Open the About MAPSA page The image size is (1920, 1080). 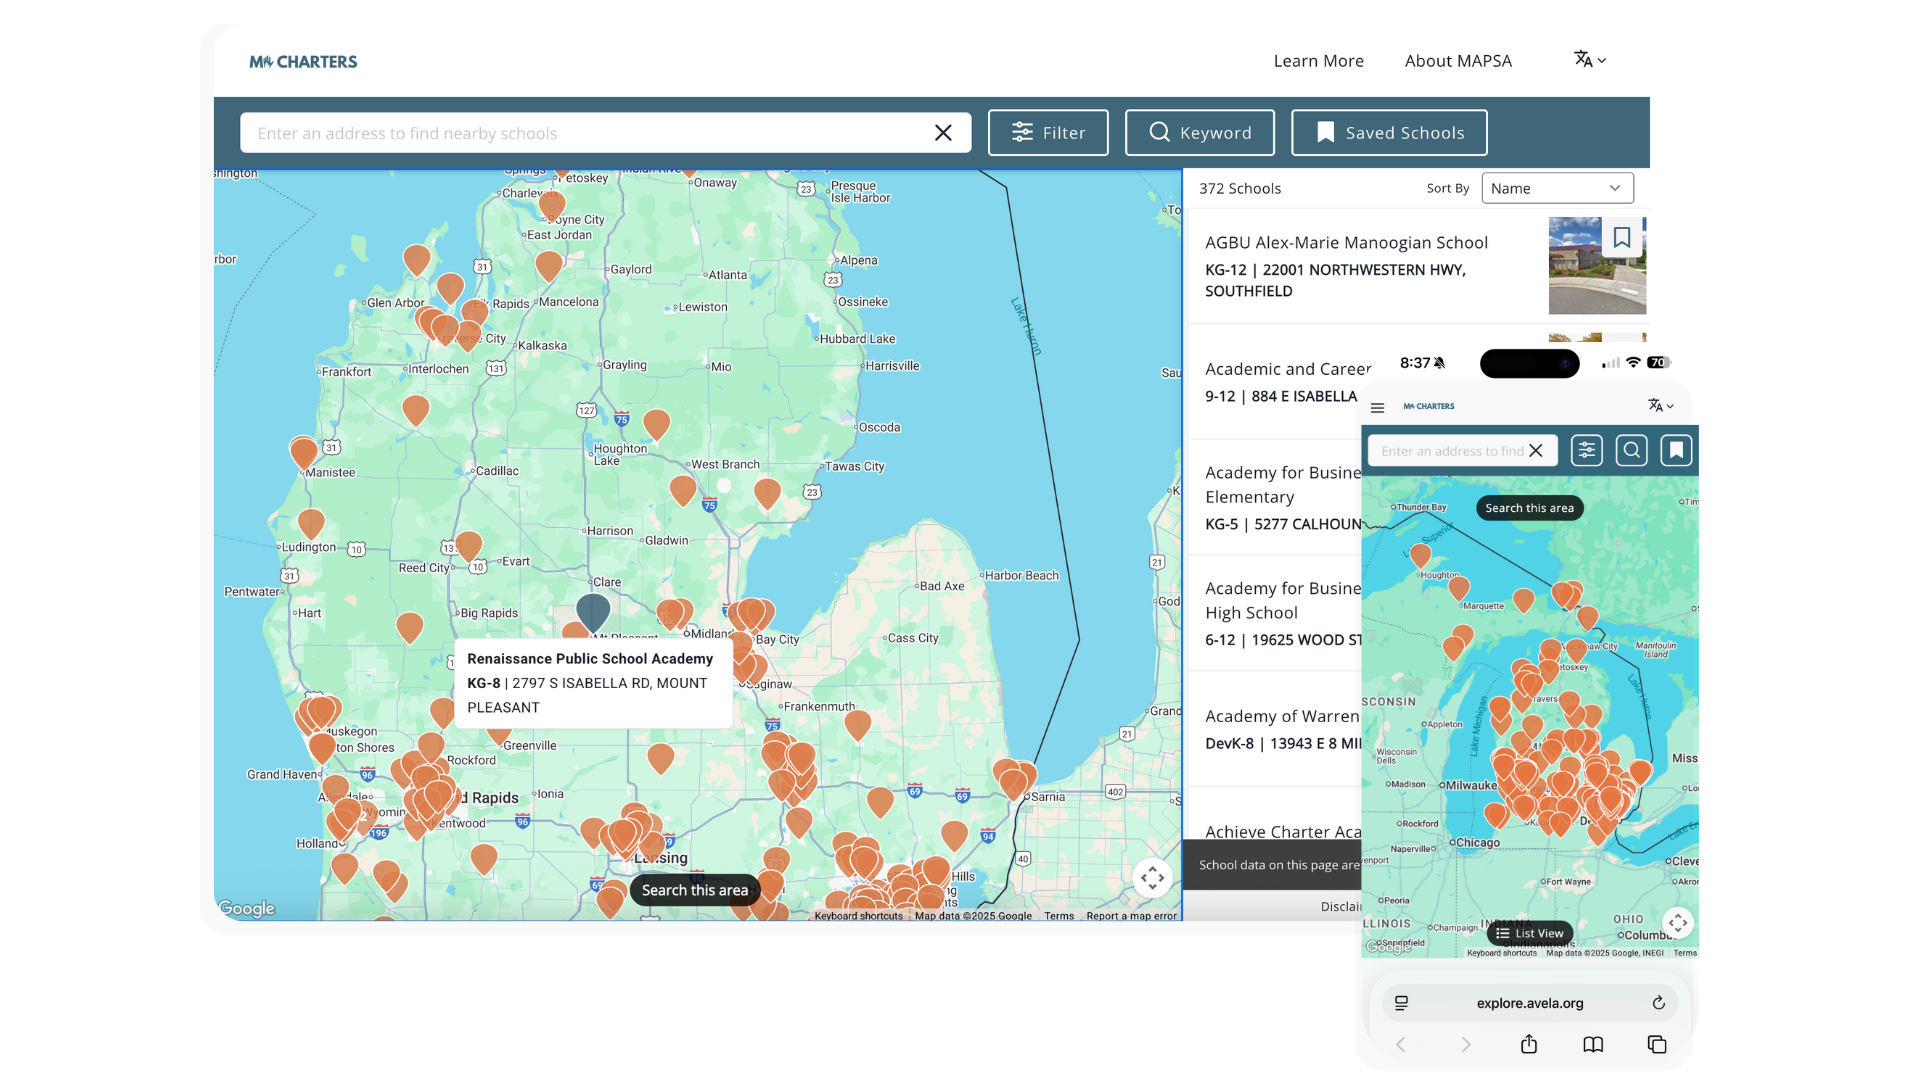[1457, 61]
